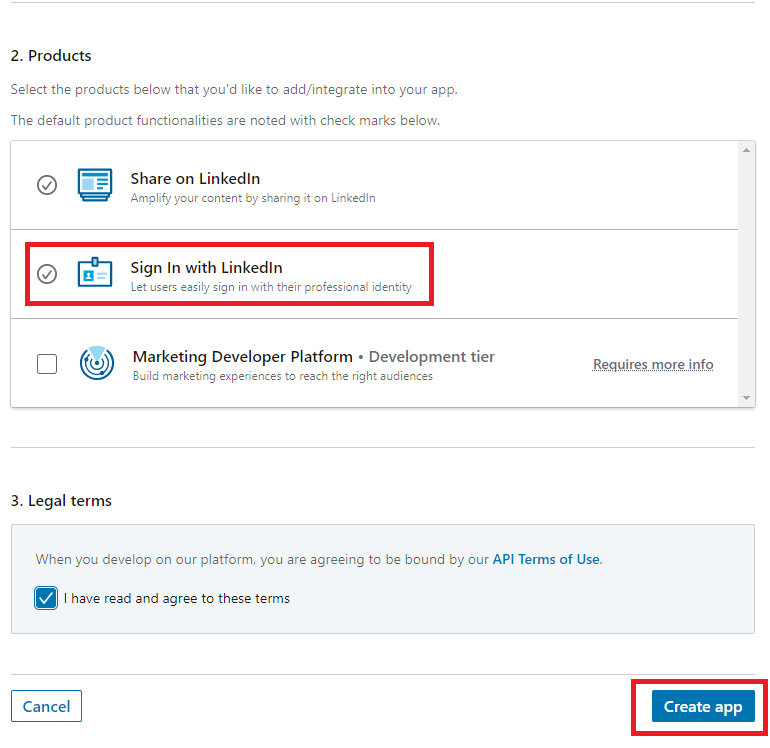Toggle the Sign In with LinkedIn check mark
The image size is (770, 748).
pyautogui.click(x=47, y=274)
